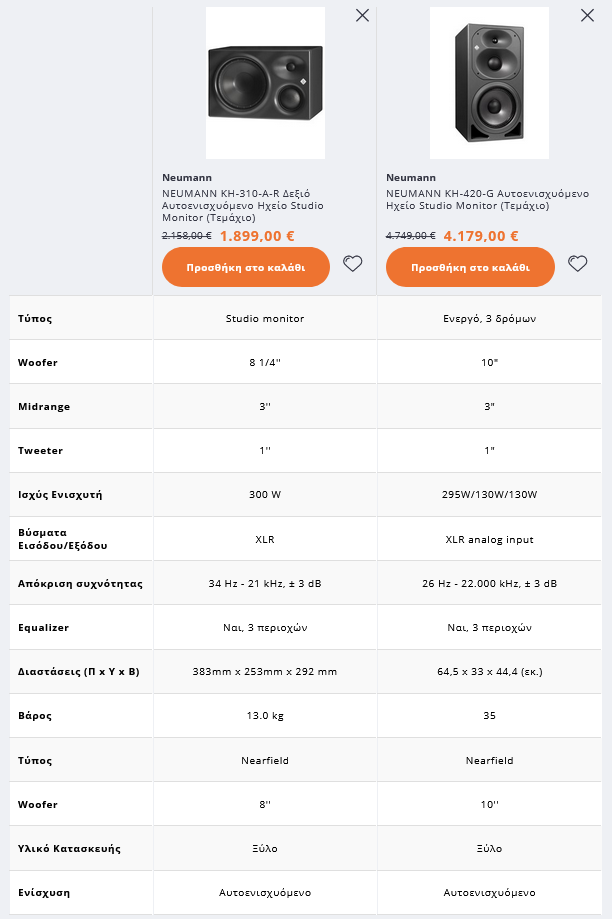Click the 1.899,00 € sale price
The width and height of the screenshot is (612, 919).
[x=257, y=237]
